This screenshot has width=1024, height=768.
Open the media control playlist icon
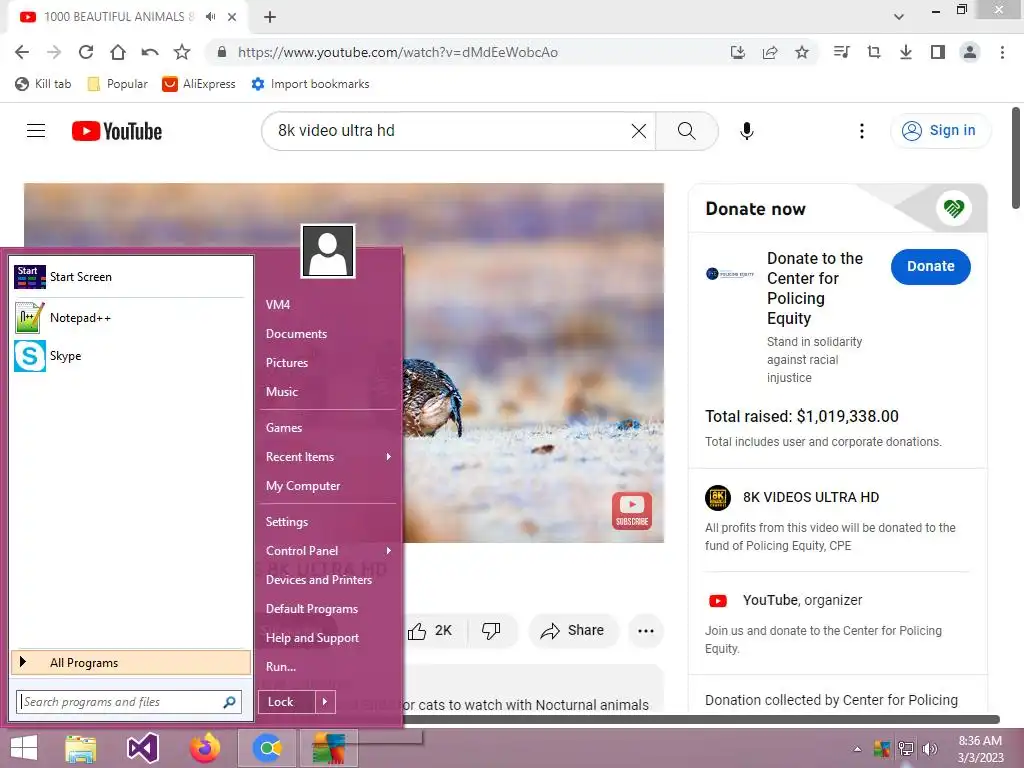pyautogui.click(x=842, y=52)
